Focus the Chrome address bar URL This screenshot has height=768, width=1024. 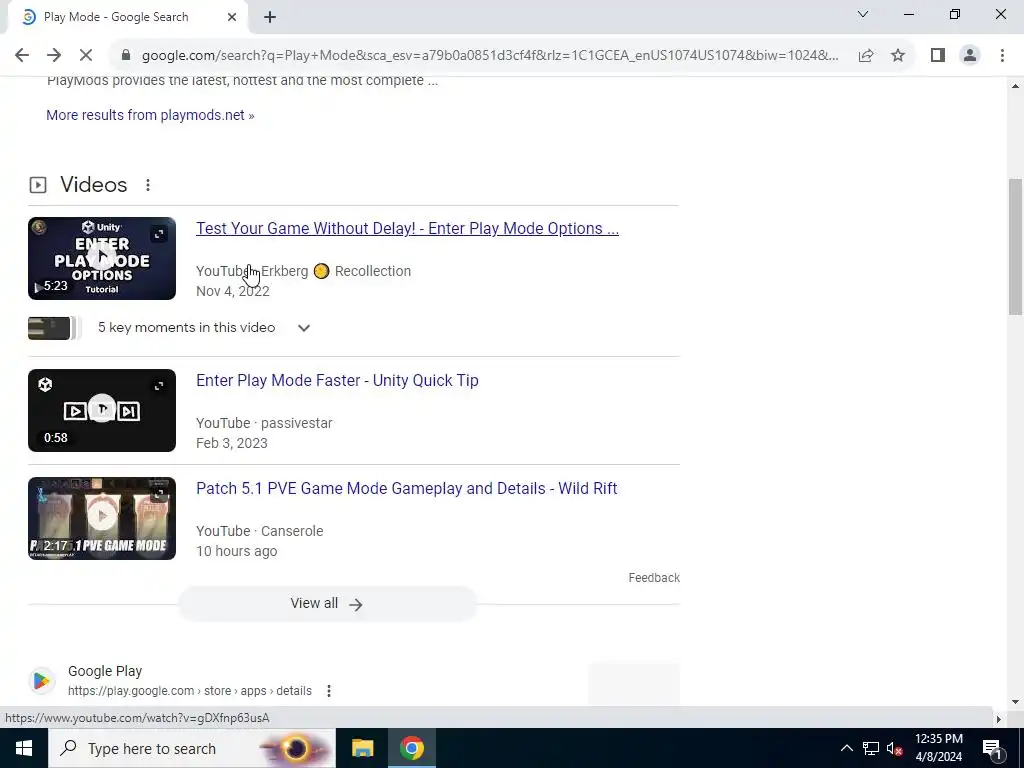(490, 56)
